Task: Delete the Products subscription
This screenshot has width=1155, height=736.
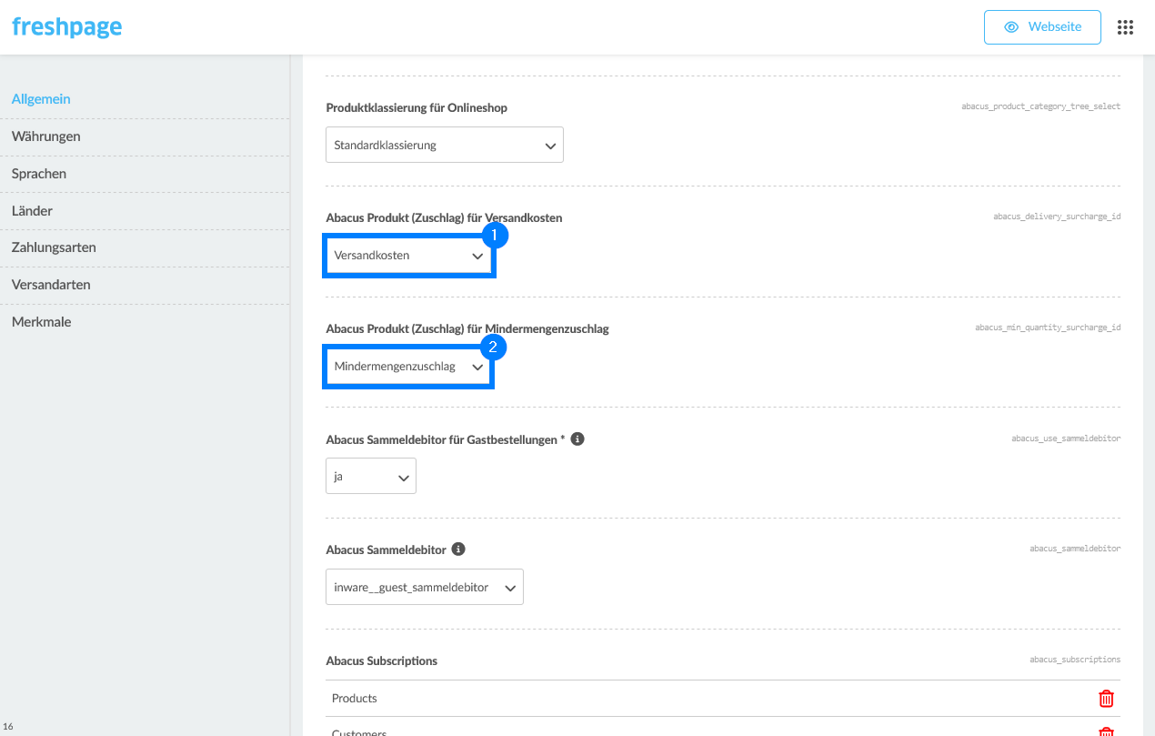Action: pyautogui.click(x=1106, y=698)
